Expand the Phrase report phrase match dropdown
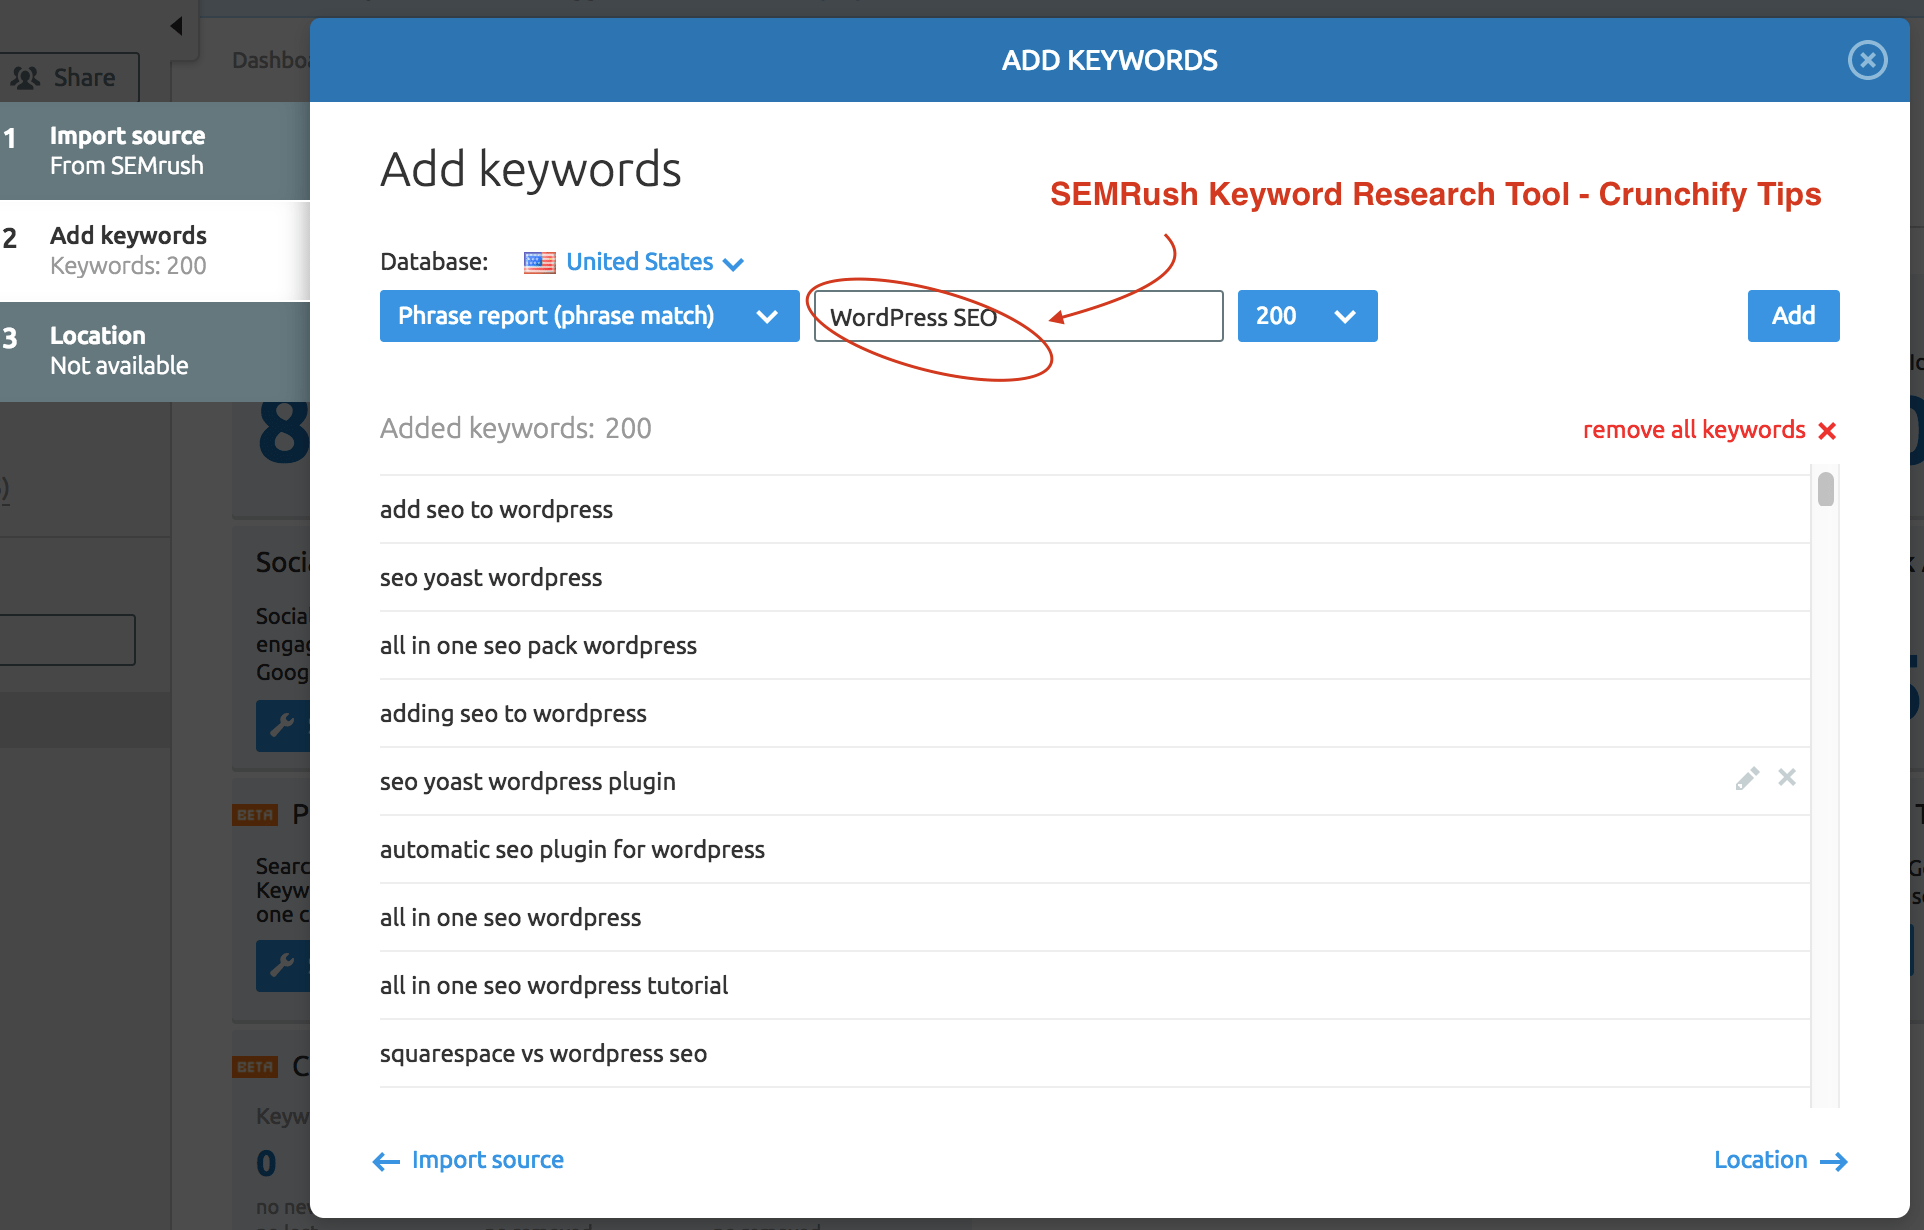The width and height of the screenshot is (1924, 1230). pos(585,316)
